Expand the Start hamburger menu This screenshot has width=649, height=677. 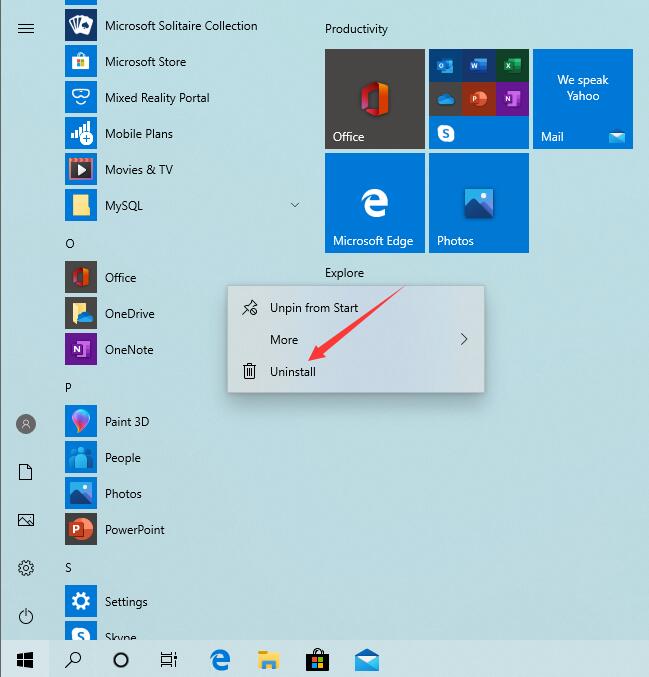coord(26,28)
